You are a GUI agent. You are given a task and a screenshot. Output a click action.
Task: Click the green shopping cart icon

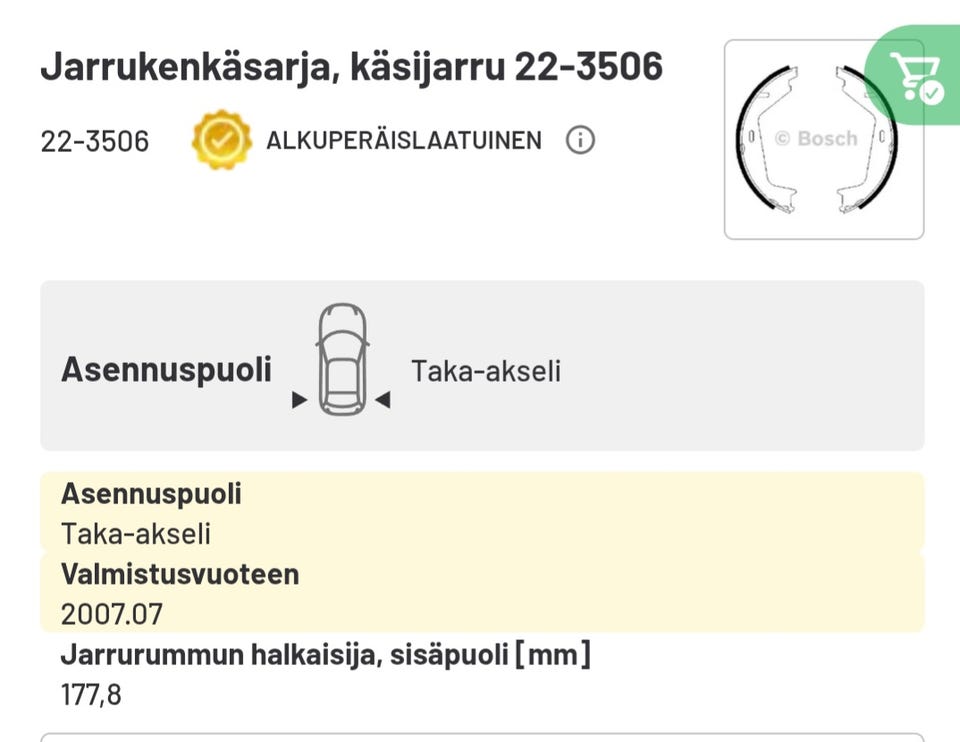916,72
